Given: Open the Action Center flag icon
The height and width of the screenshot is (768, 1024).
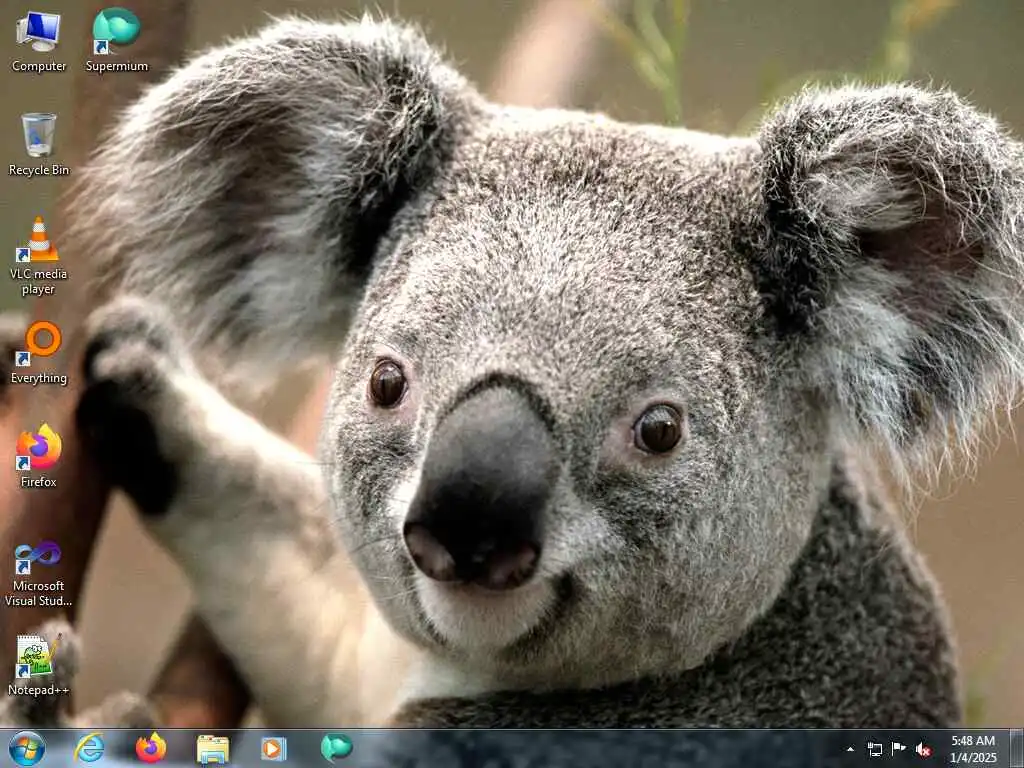Looking at the screenshot, I should coord(899,749).
